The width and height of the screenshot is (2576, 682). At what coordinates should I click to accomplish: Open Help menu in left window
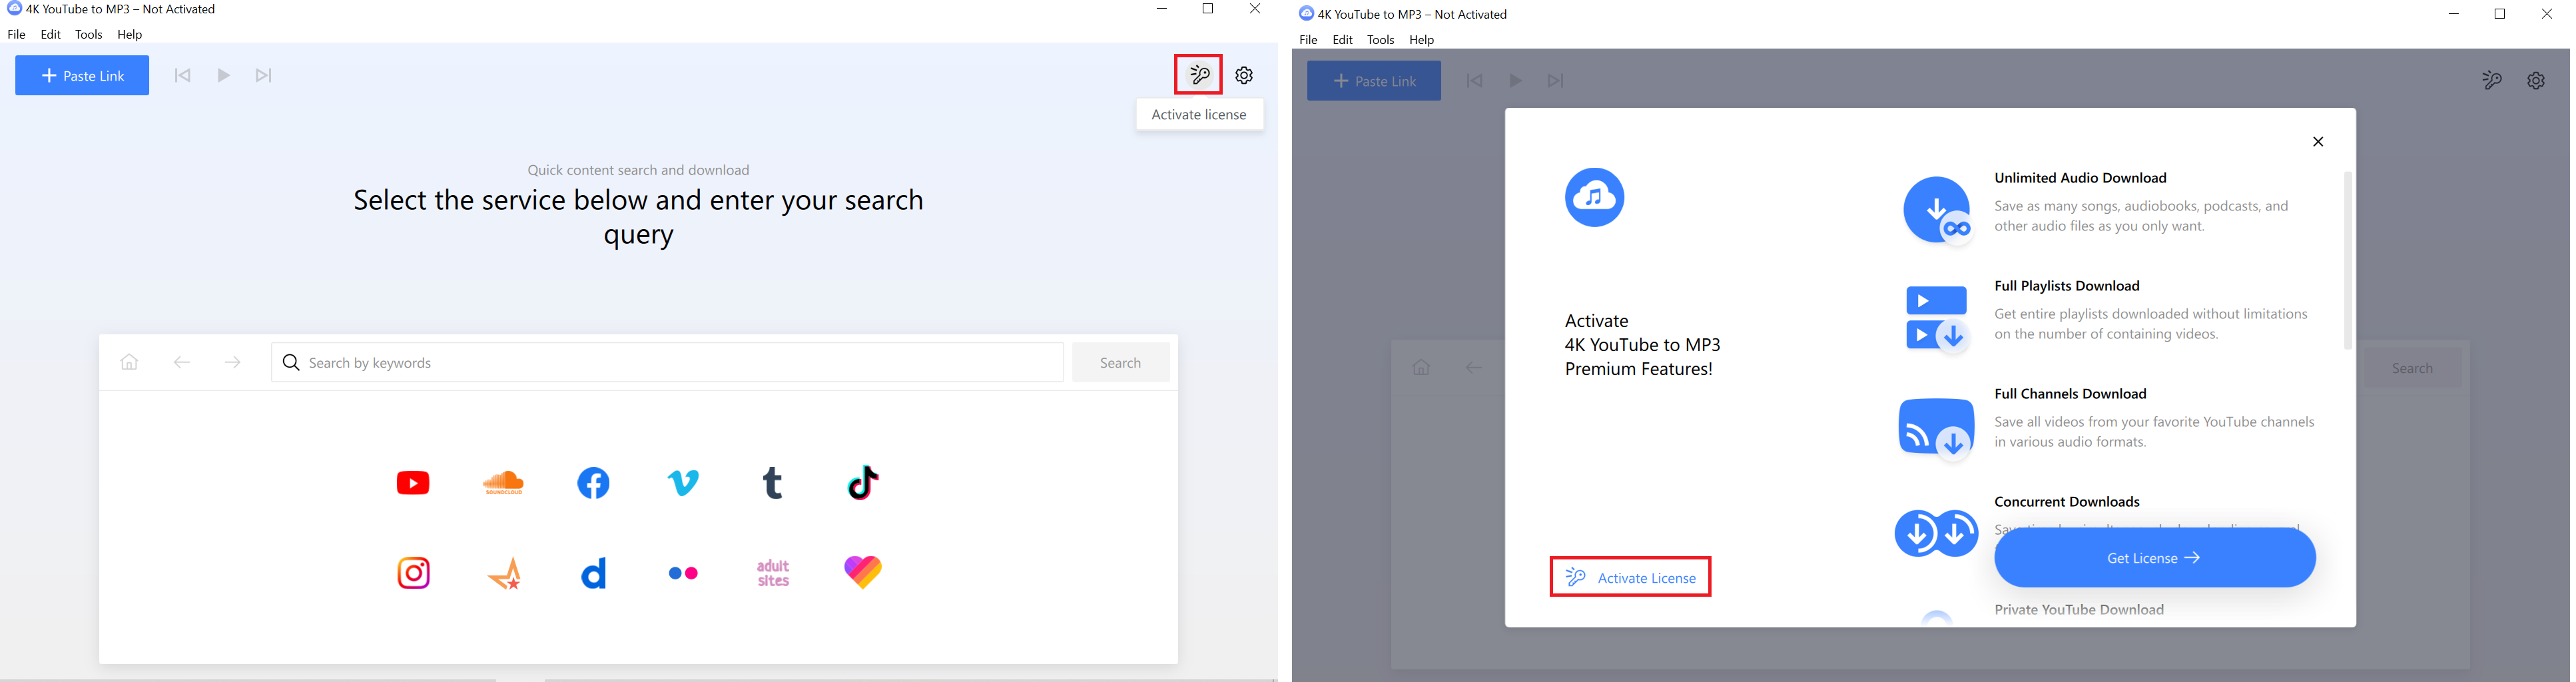tap(130, 35)
